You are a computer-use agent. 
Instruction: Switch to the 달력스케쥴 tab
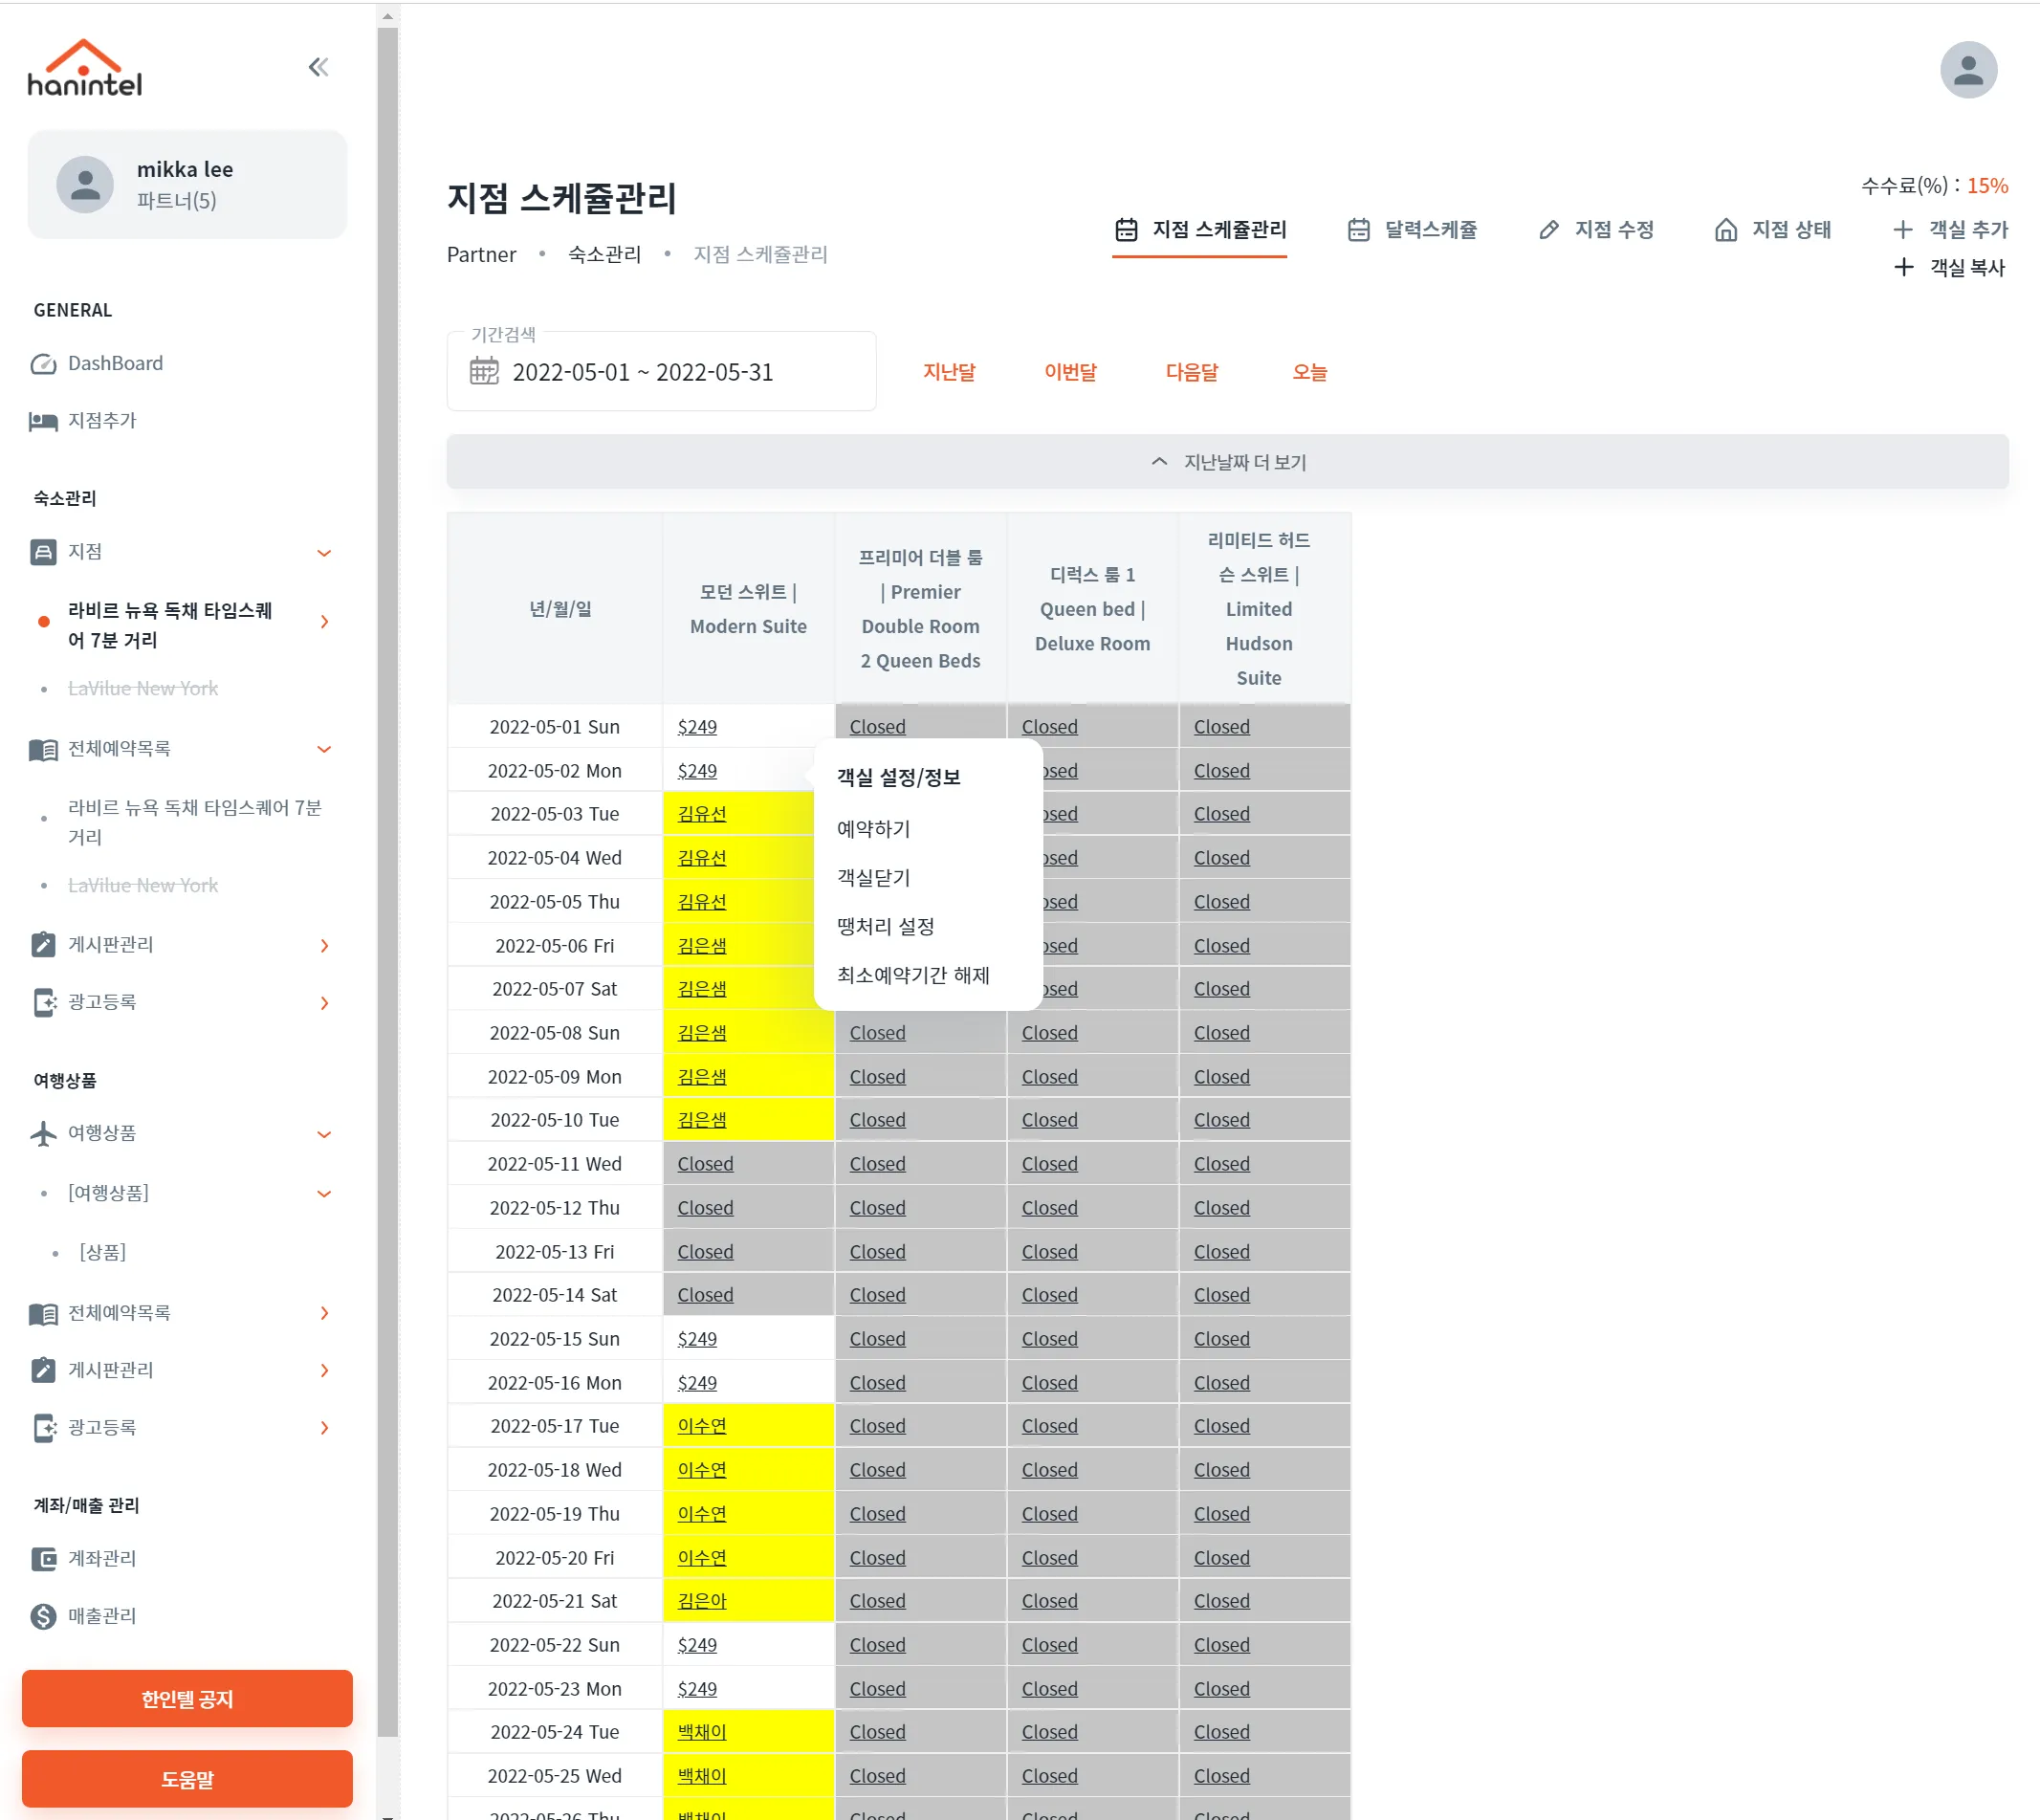pyautogui.click(x=1411, y=230)
